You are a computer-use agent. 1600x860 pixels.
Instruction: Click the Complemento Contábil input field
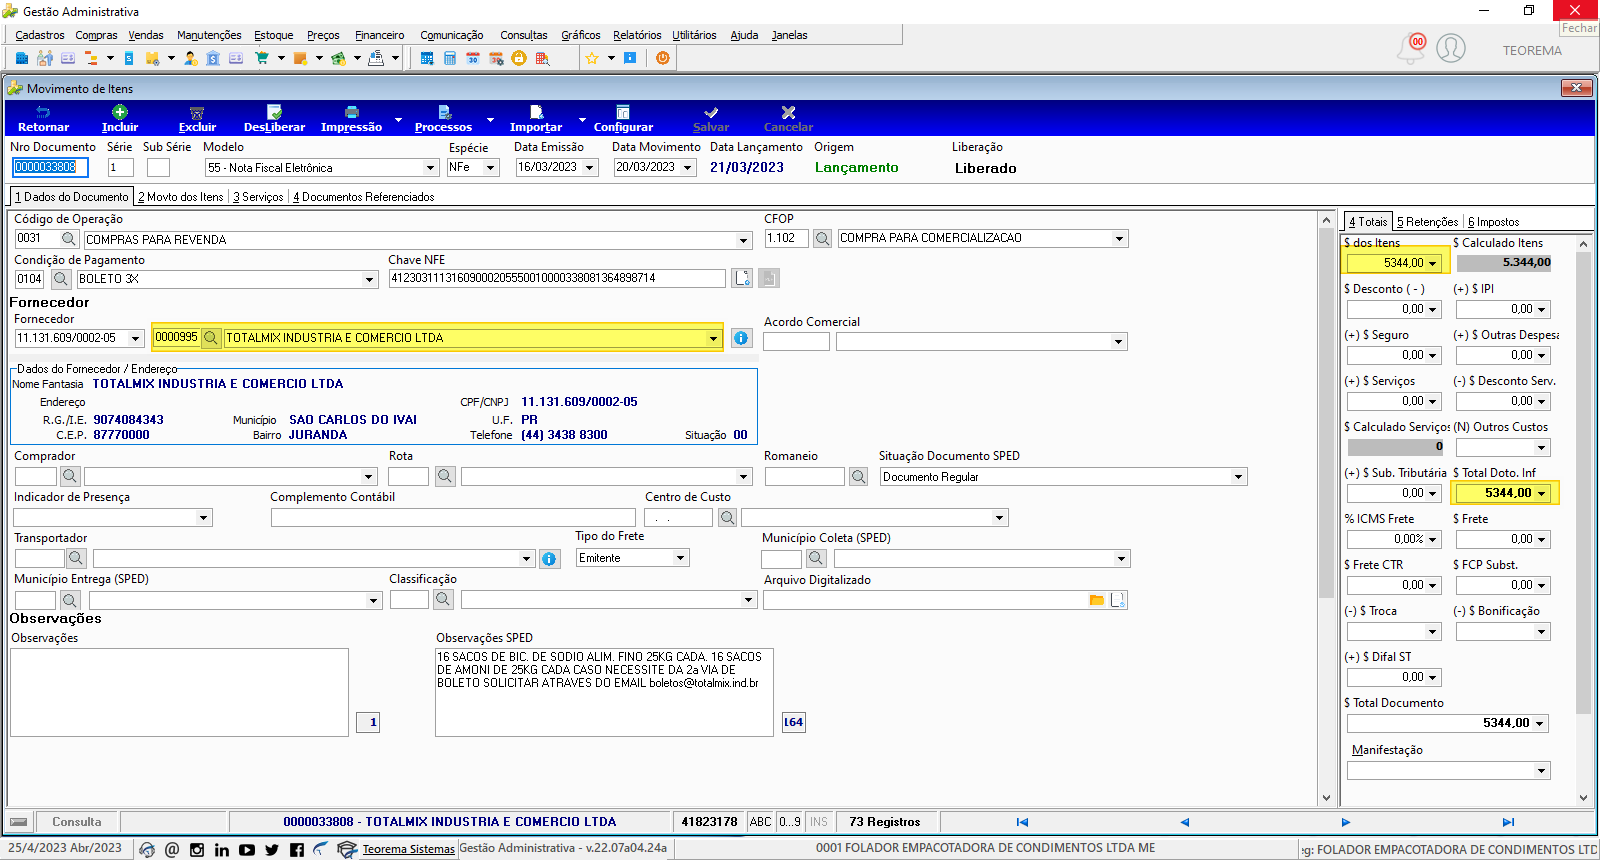click(x=453, y=517)
